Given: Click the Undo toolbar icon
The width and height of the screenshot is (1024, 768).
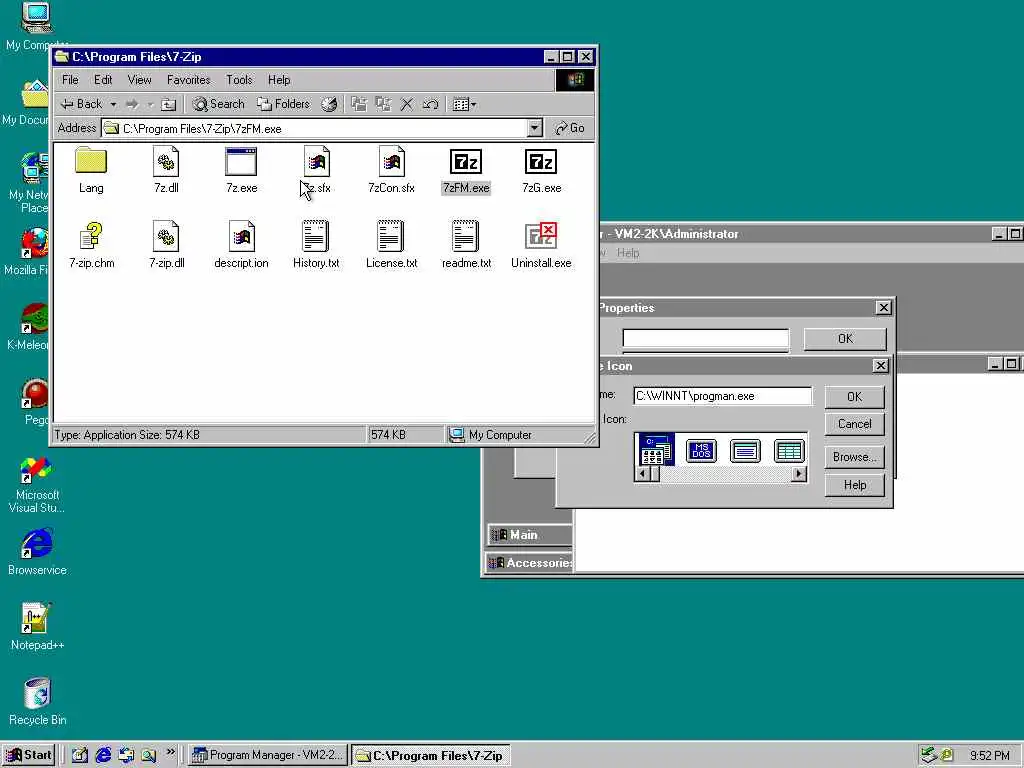Looking at the screenshot, I should 430,104.
